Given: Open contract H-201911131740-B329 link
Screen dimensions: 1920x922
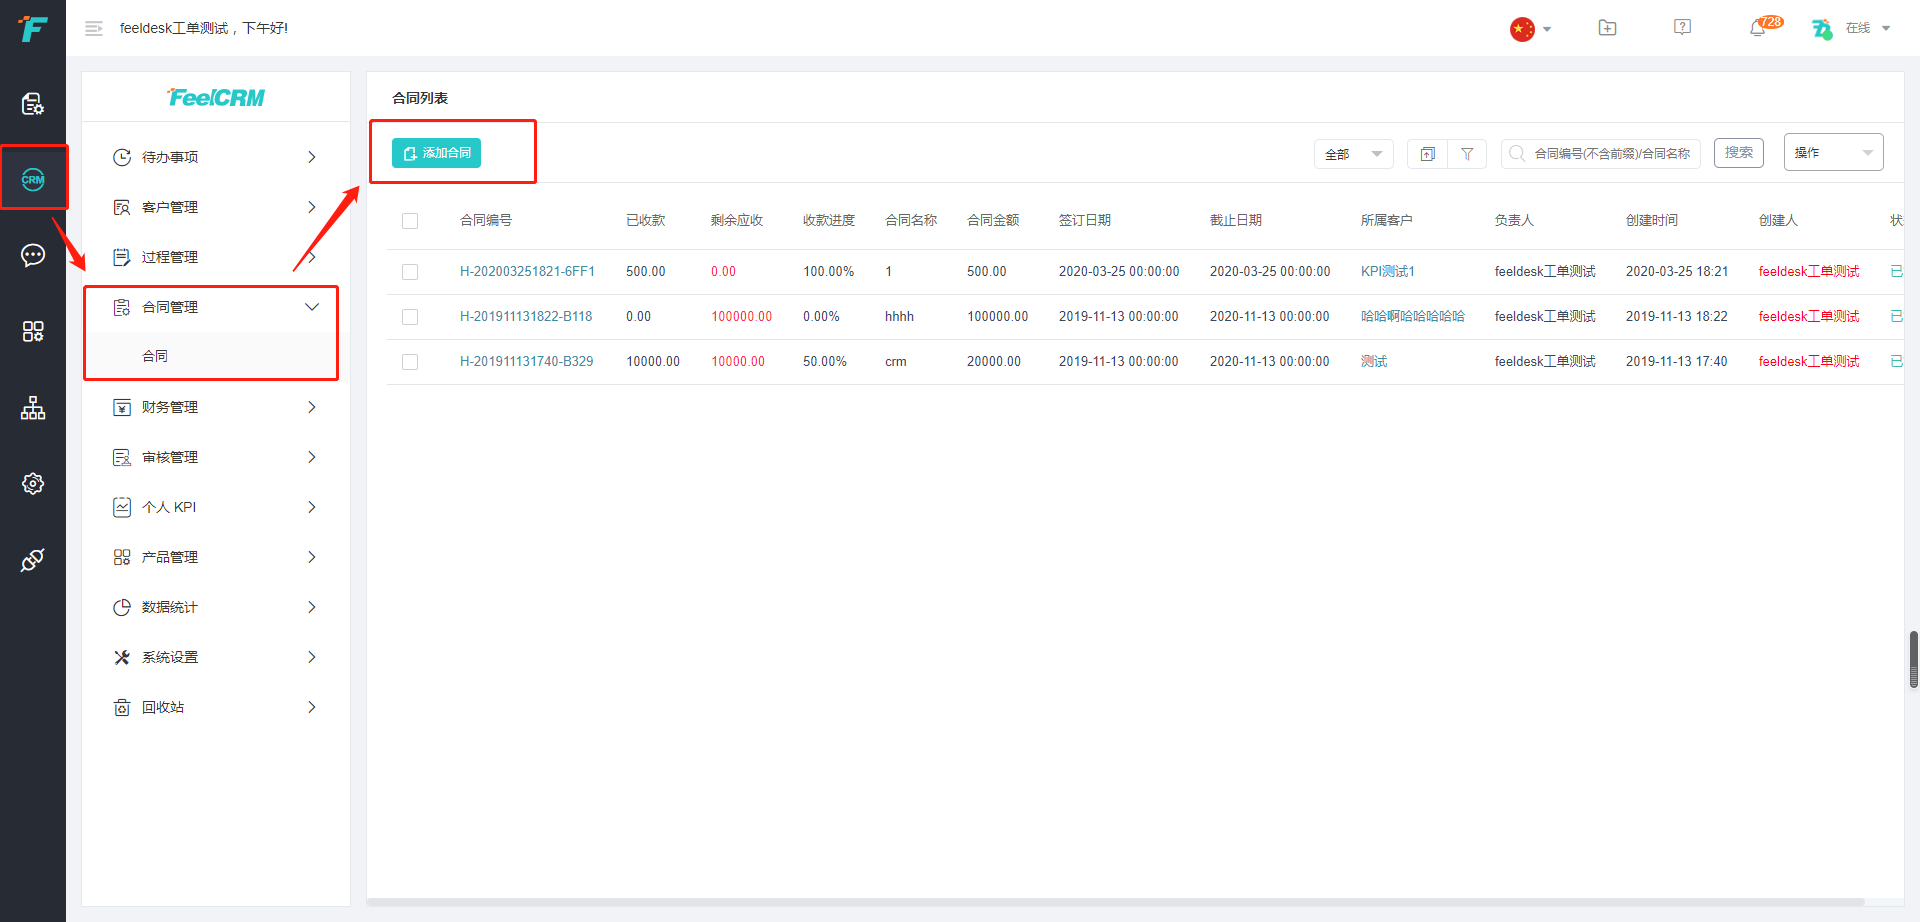Looking at the screenshot, I should tap(527, 362).
